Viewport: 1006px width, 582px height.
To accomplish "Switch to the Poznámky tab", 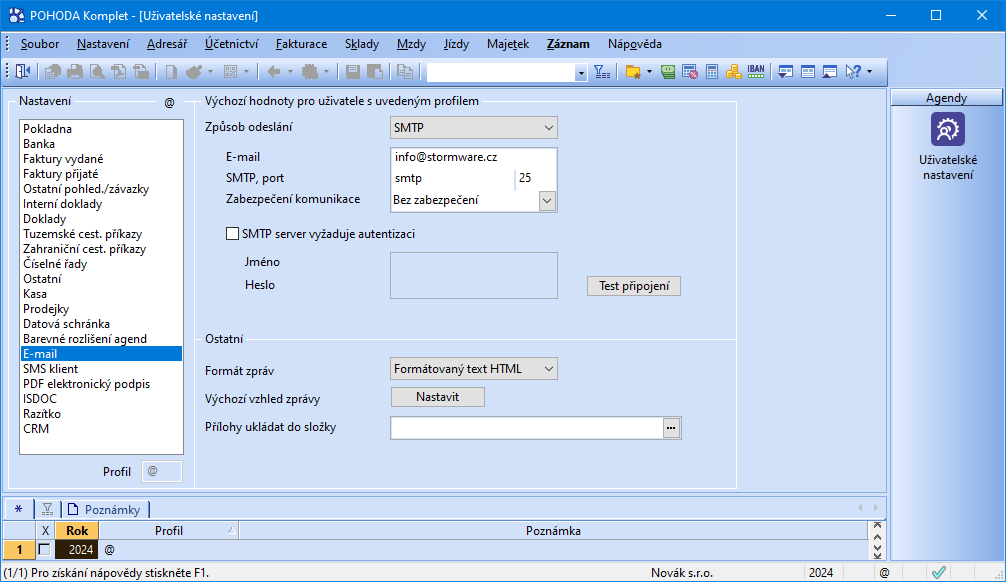I will (106, 509).
